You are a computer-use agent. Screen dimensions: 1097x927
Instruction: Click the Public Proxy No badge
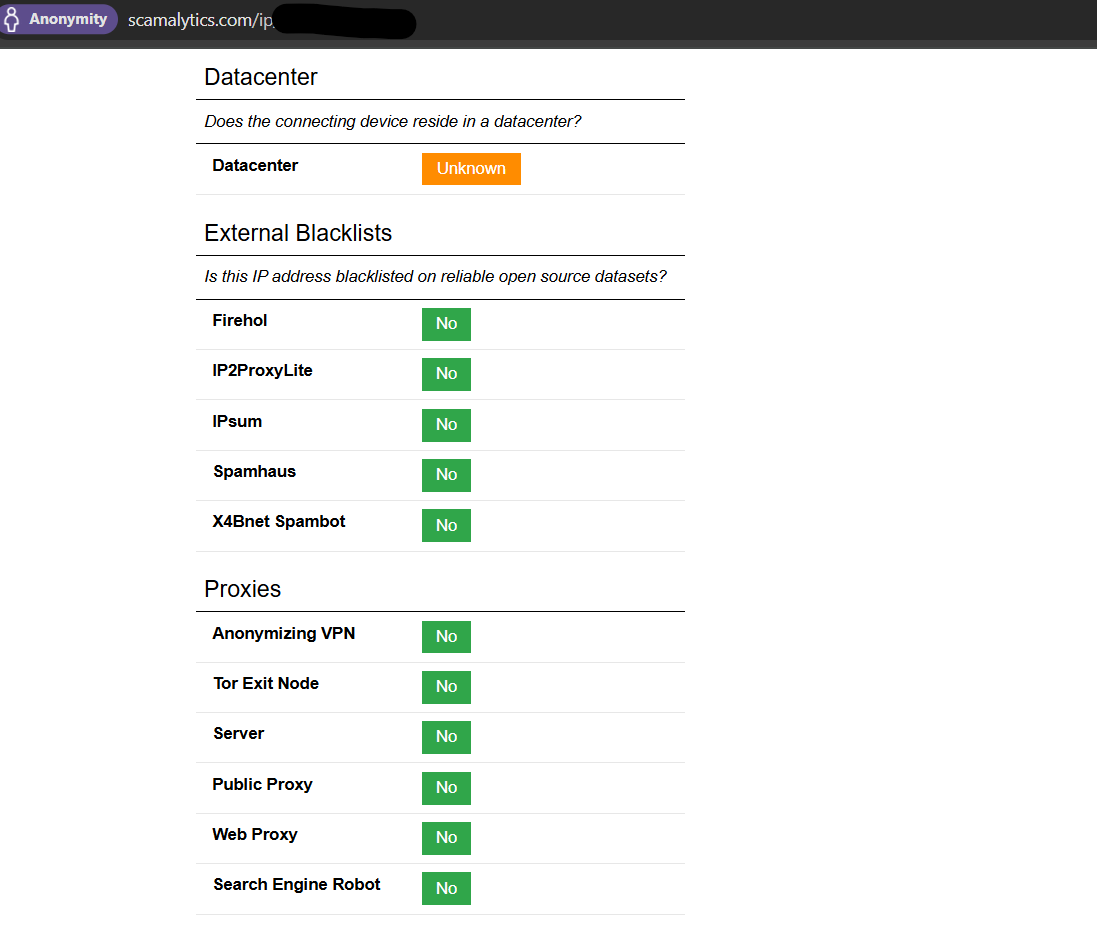click(446, 788)
